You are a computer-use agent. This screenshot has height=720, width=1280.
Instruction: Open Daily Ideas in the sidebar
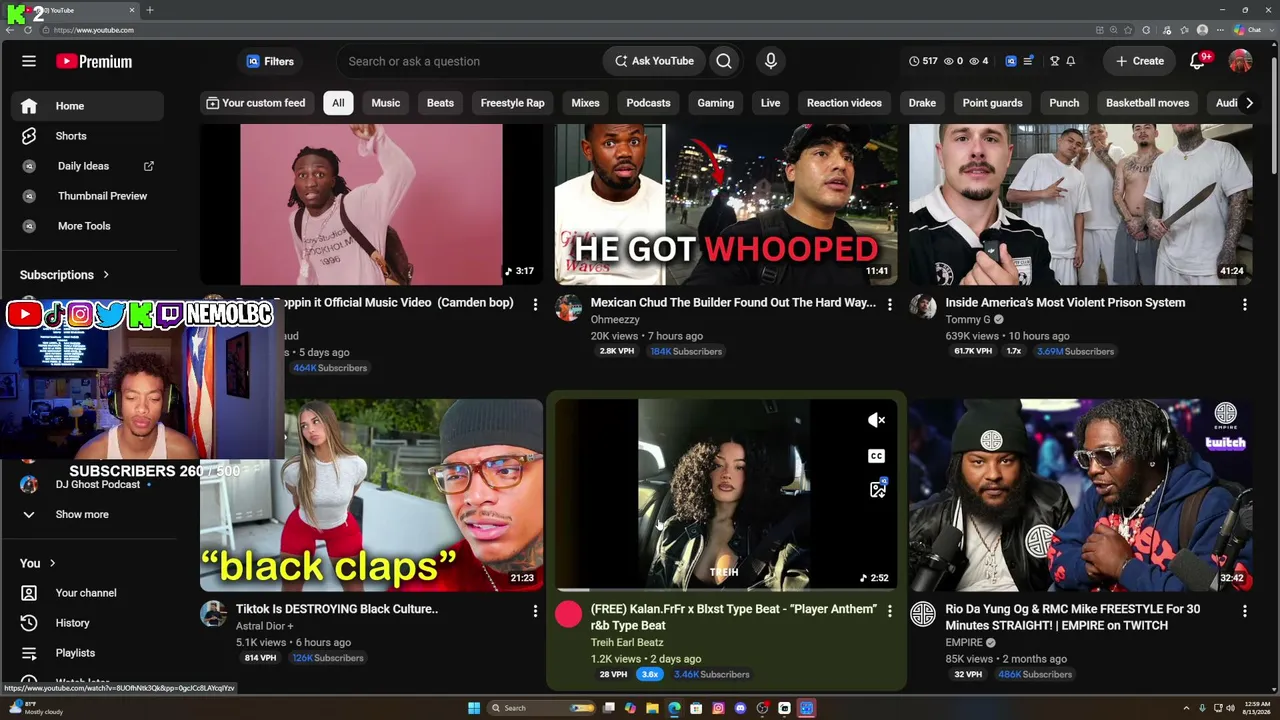(88, 166)
